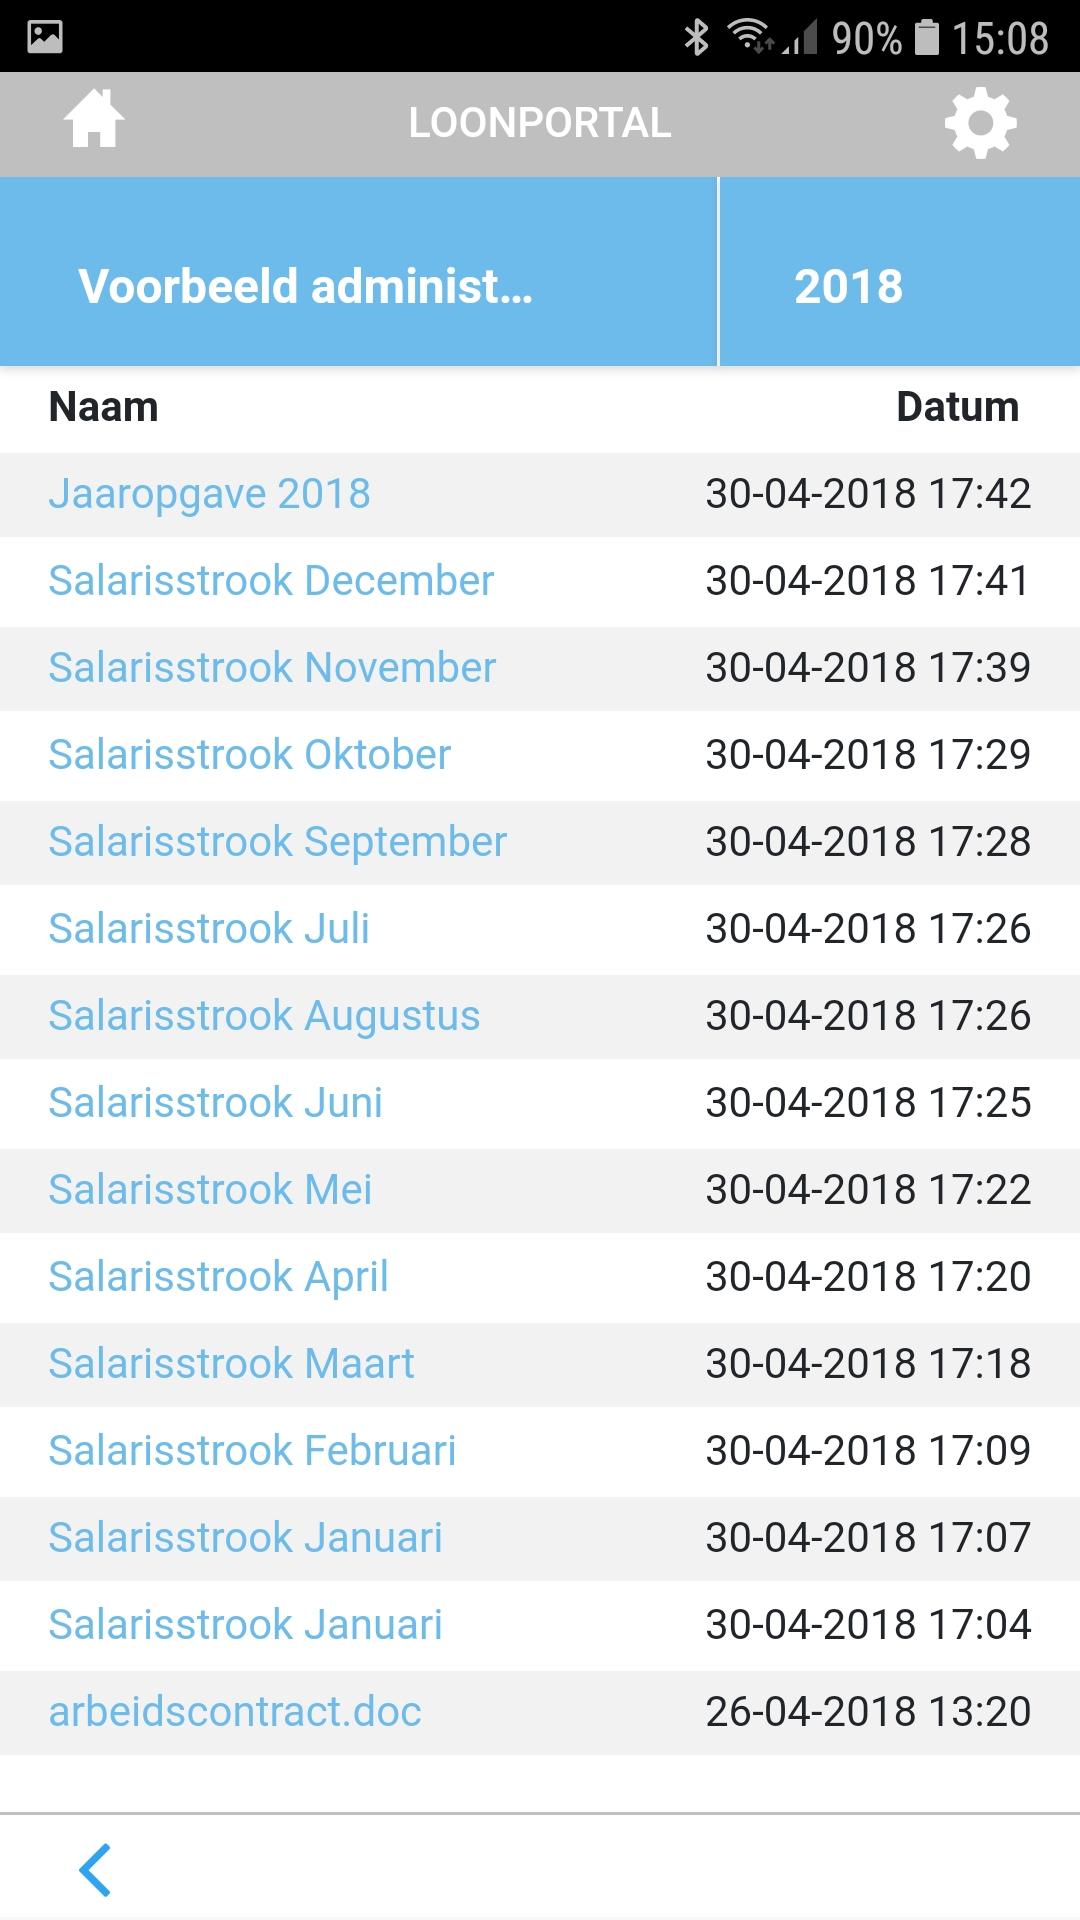Open Salarisstrook December

271,581
